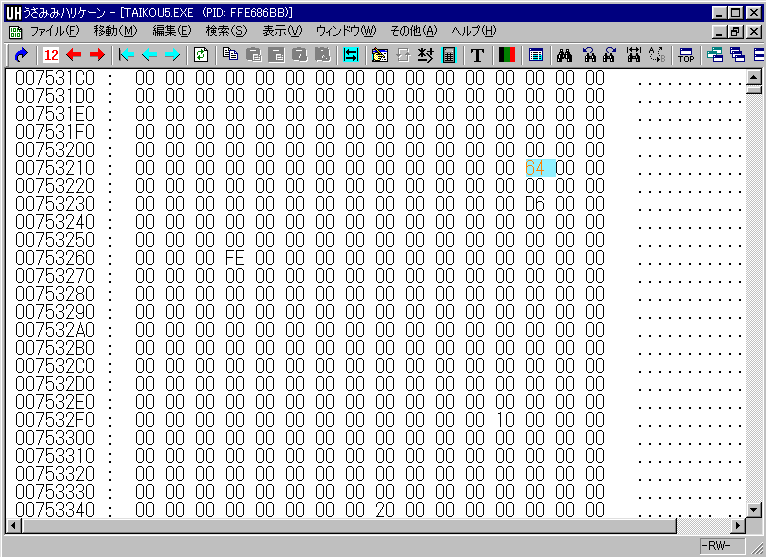This screenshot has width=766, height=557.
Task: Click the blue curved jump arrow icon
Action: click(x=19, y=55)
